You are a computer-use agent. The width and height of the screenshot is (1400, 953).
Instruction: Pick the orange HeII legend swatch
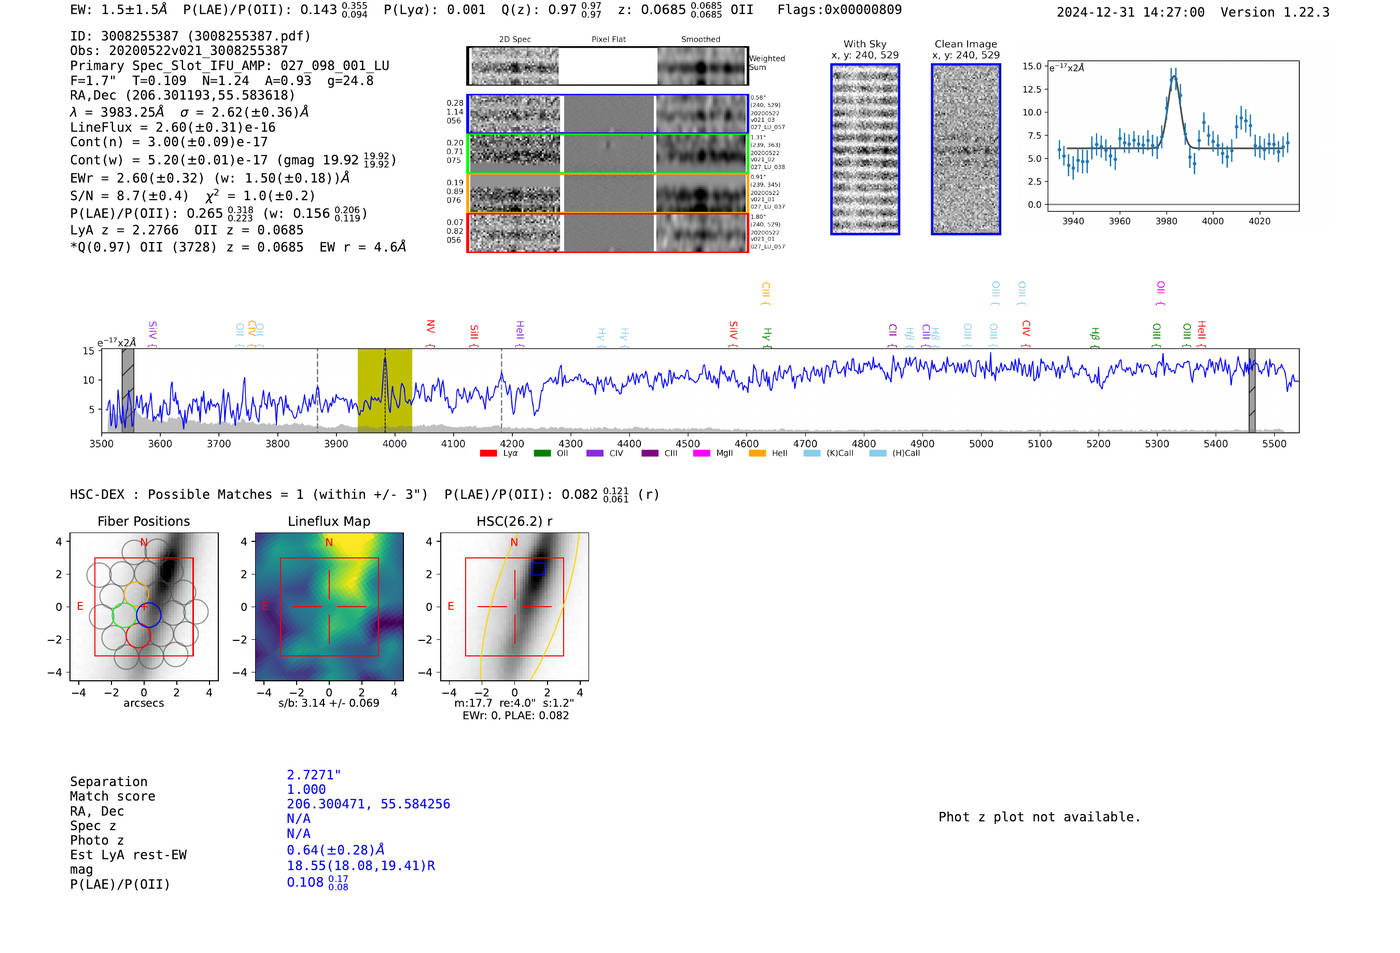coord(757,453)
